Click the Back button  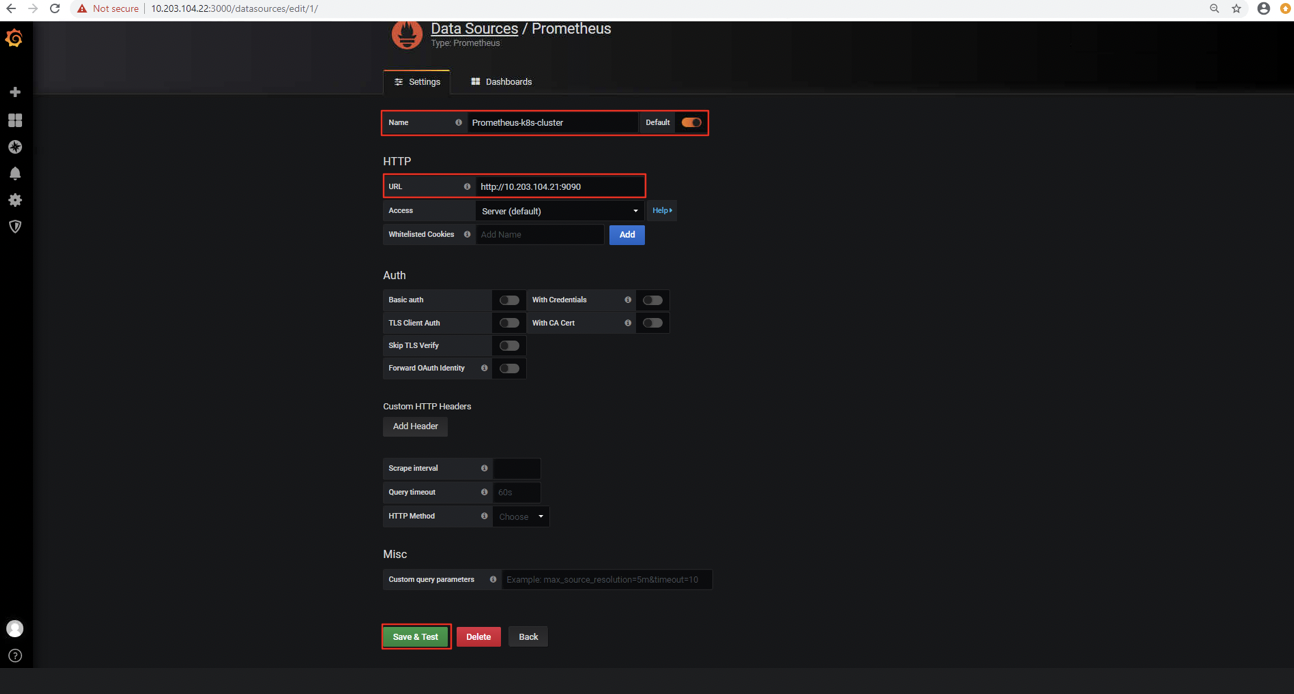[x=528, y=637]
